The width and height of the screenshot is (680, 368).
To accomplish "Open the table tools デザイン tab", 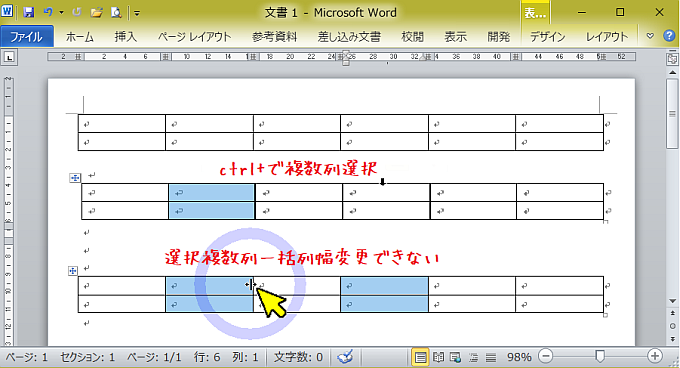I will pyautogui.click(x=548, y=37).
